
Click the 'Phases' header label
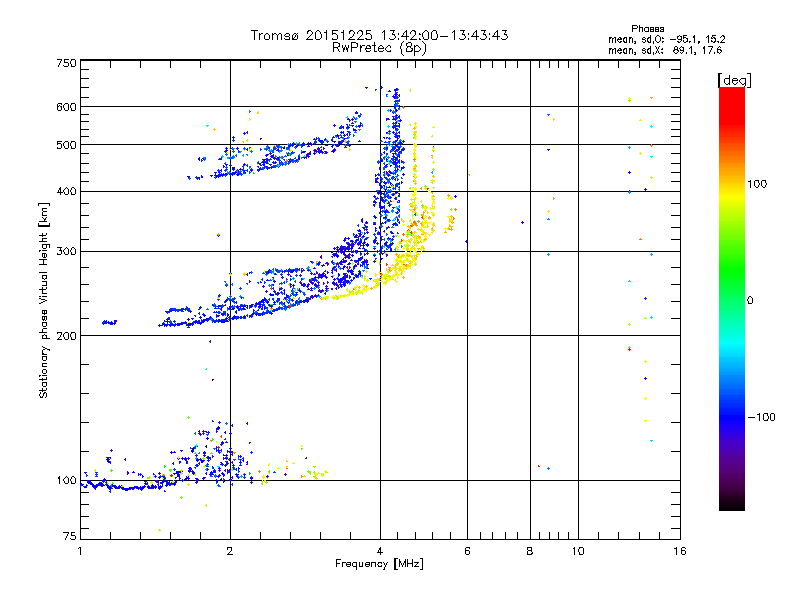click(x=647, y=29)
